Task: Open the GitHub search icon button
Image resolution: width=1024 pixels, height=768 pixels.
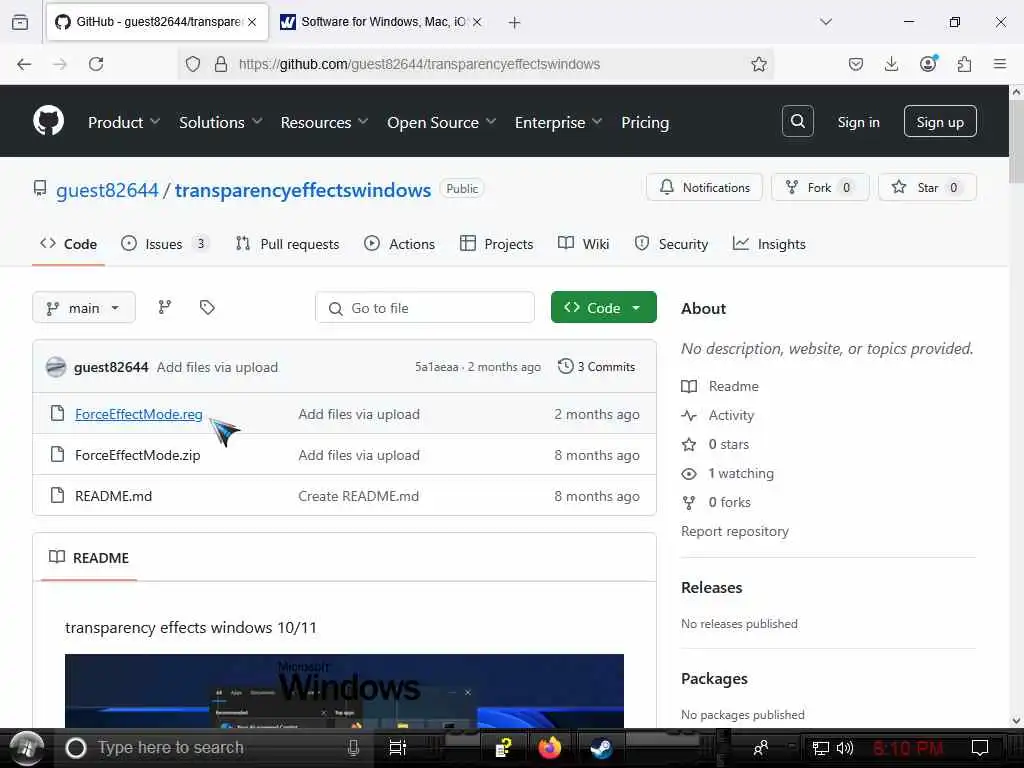Action: click(x=797, y=121)
